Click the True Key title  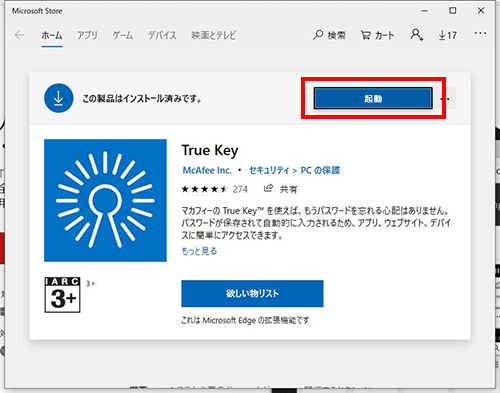[210, 151]
